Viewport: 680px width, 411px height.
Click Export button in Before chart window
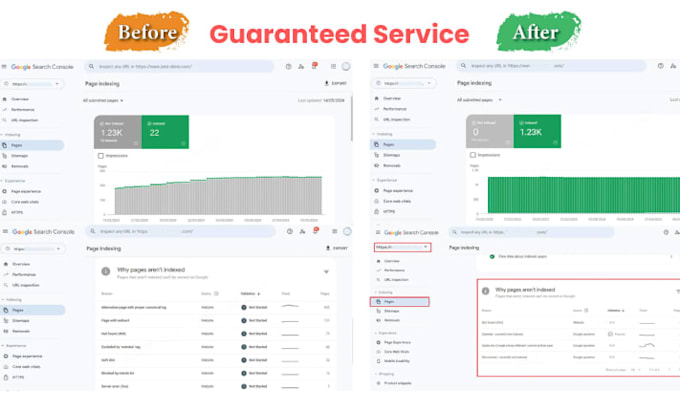click(x=335, y=83)
